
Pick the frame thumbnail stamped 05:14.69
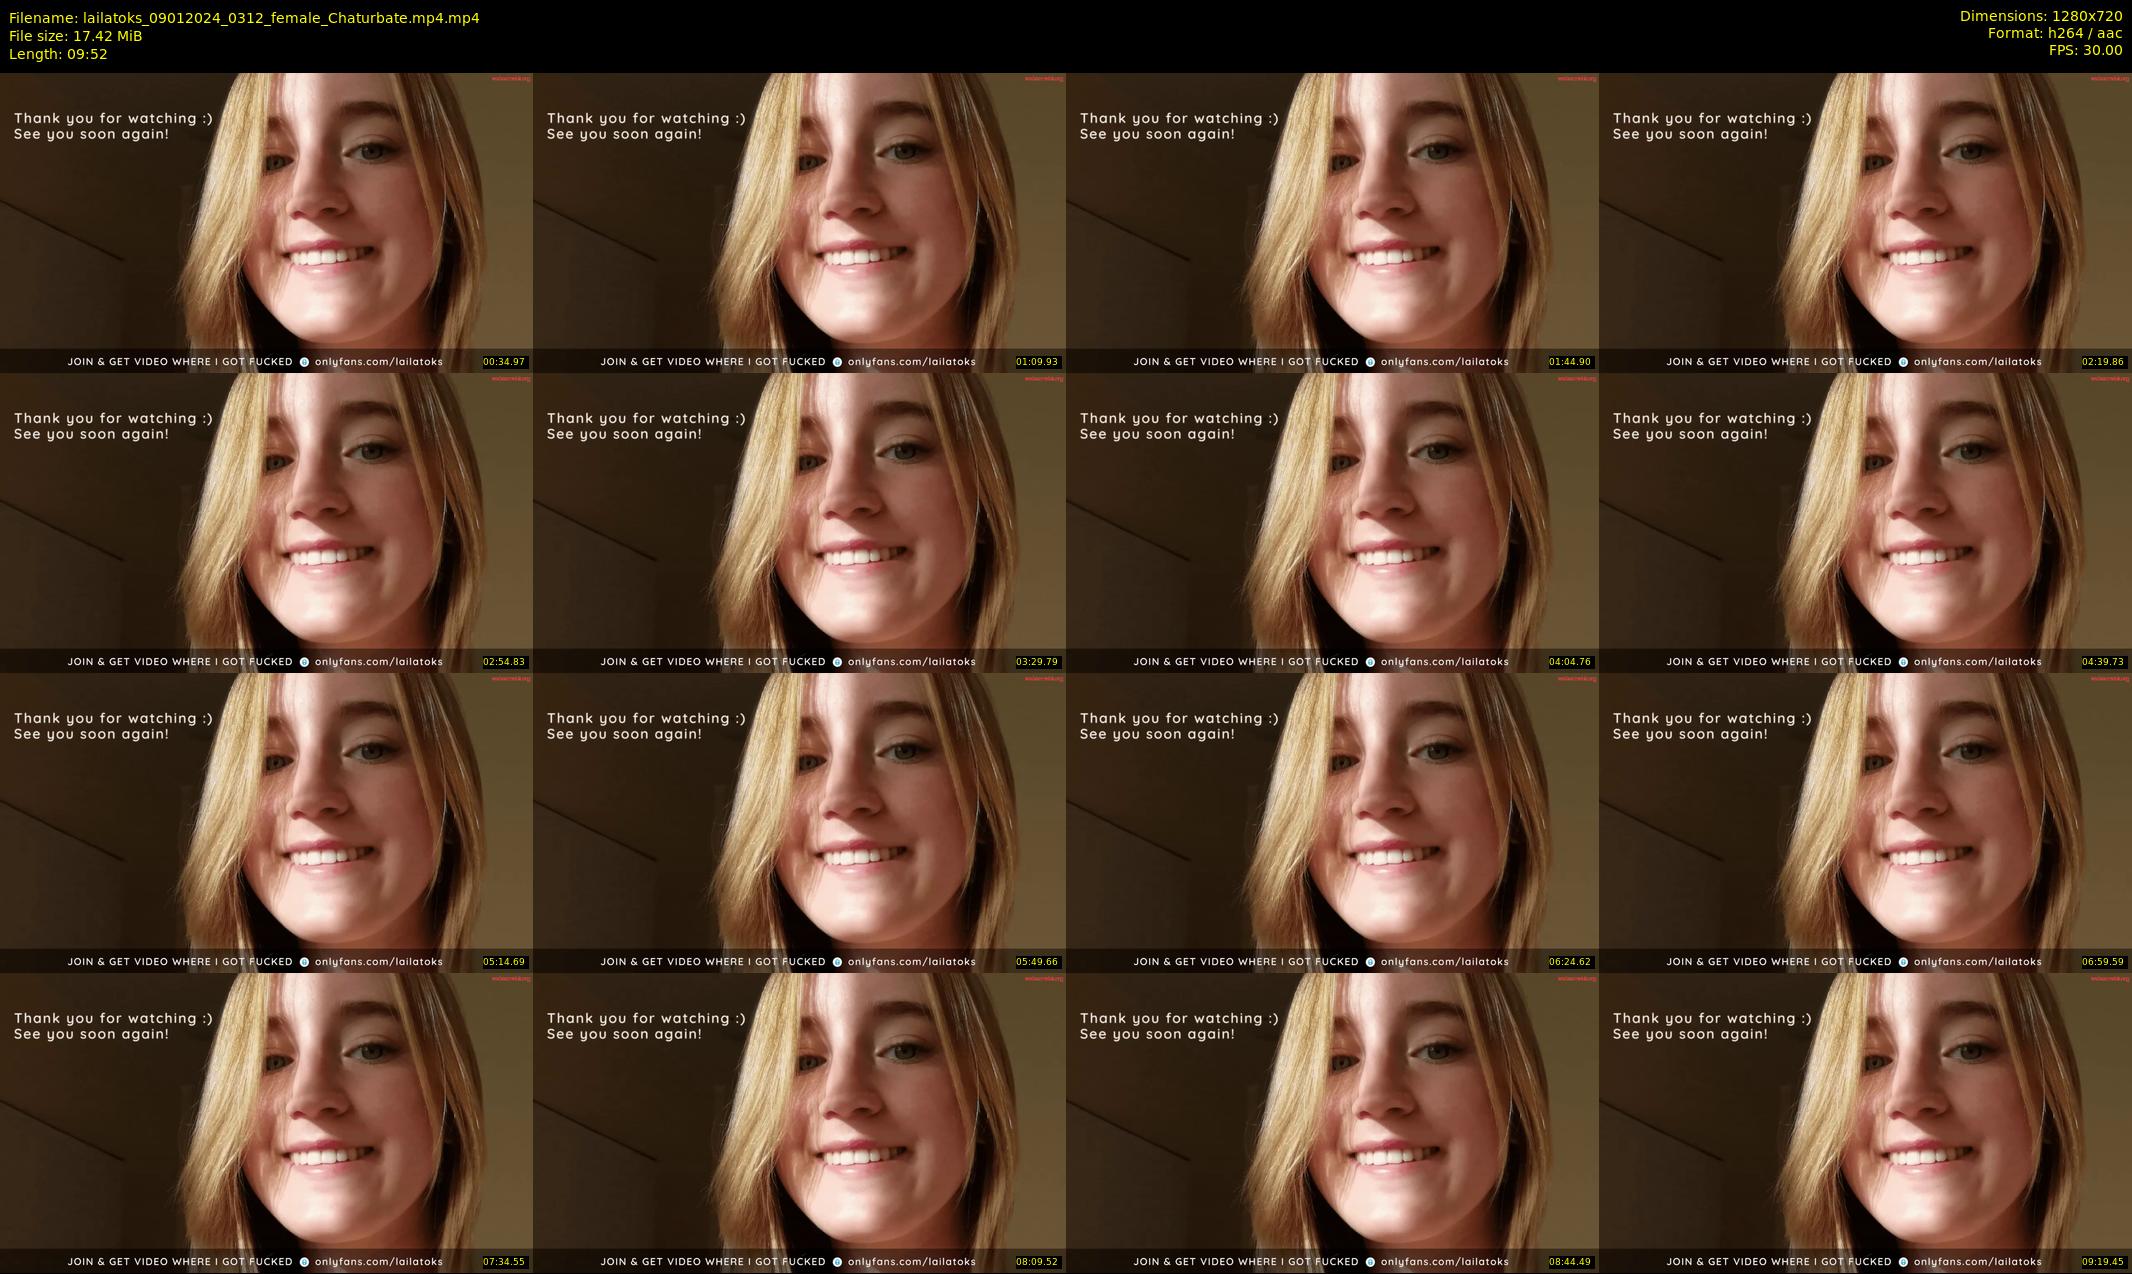[266, 822]
